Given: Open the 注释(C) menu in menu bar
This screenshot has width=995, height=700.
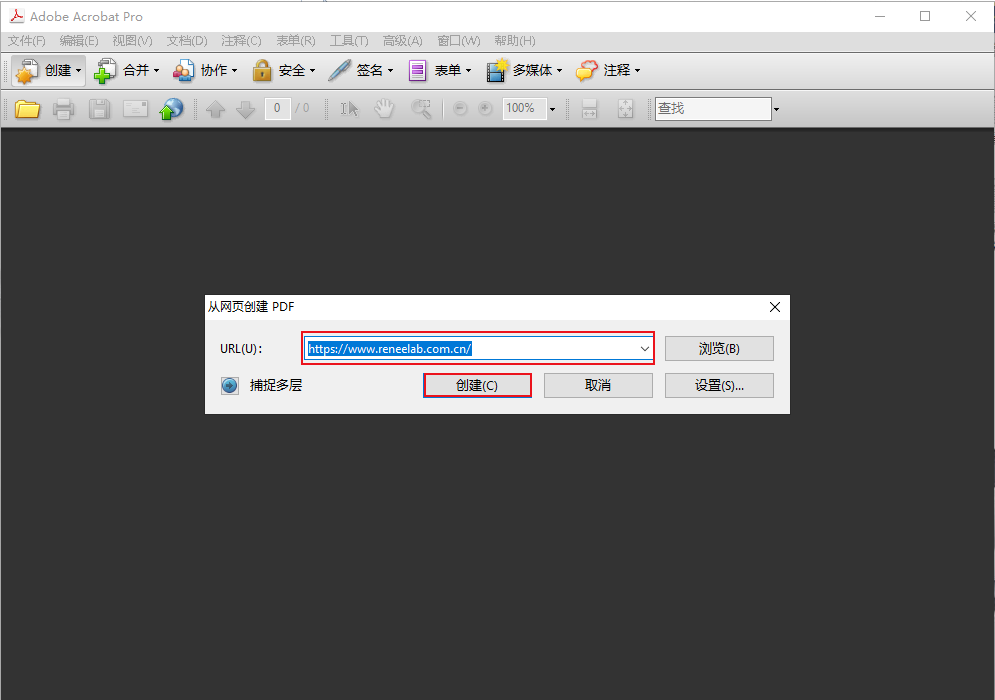Looking at the screenshot, I should click(241, 41).
